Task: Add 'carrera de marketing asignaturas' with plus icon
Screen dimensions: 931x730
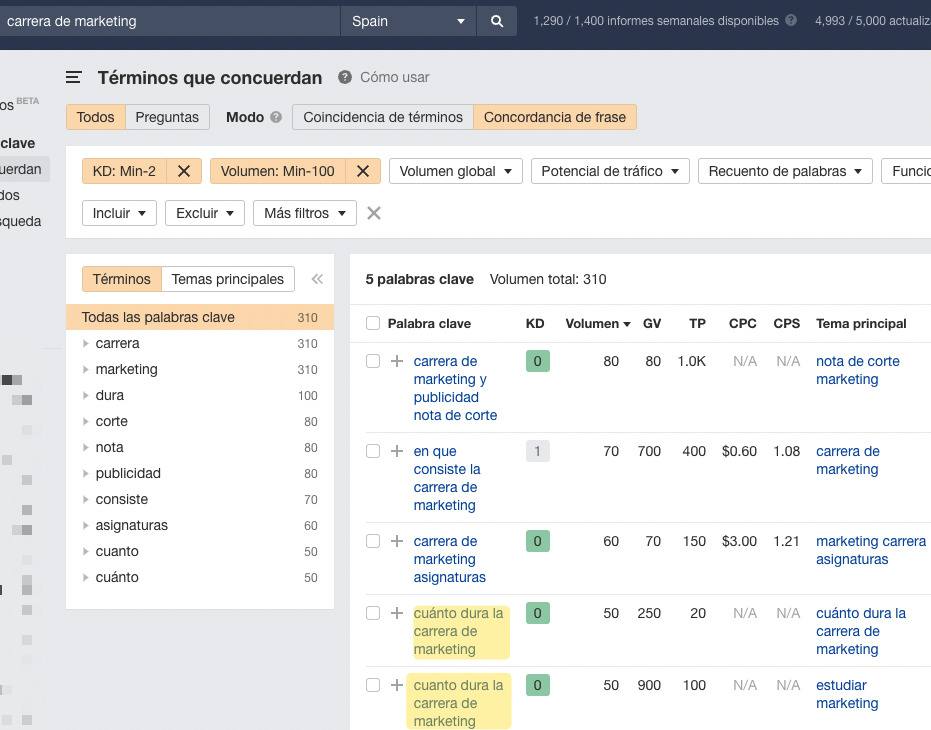Action: click(397, 541)
